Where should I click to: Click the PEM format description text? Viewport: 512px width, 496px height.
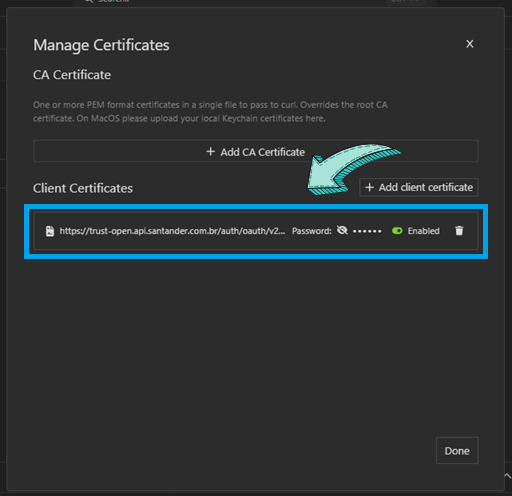click(x=210, y=111)
